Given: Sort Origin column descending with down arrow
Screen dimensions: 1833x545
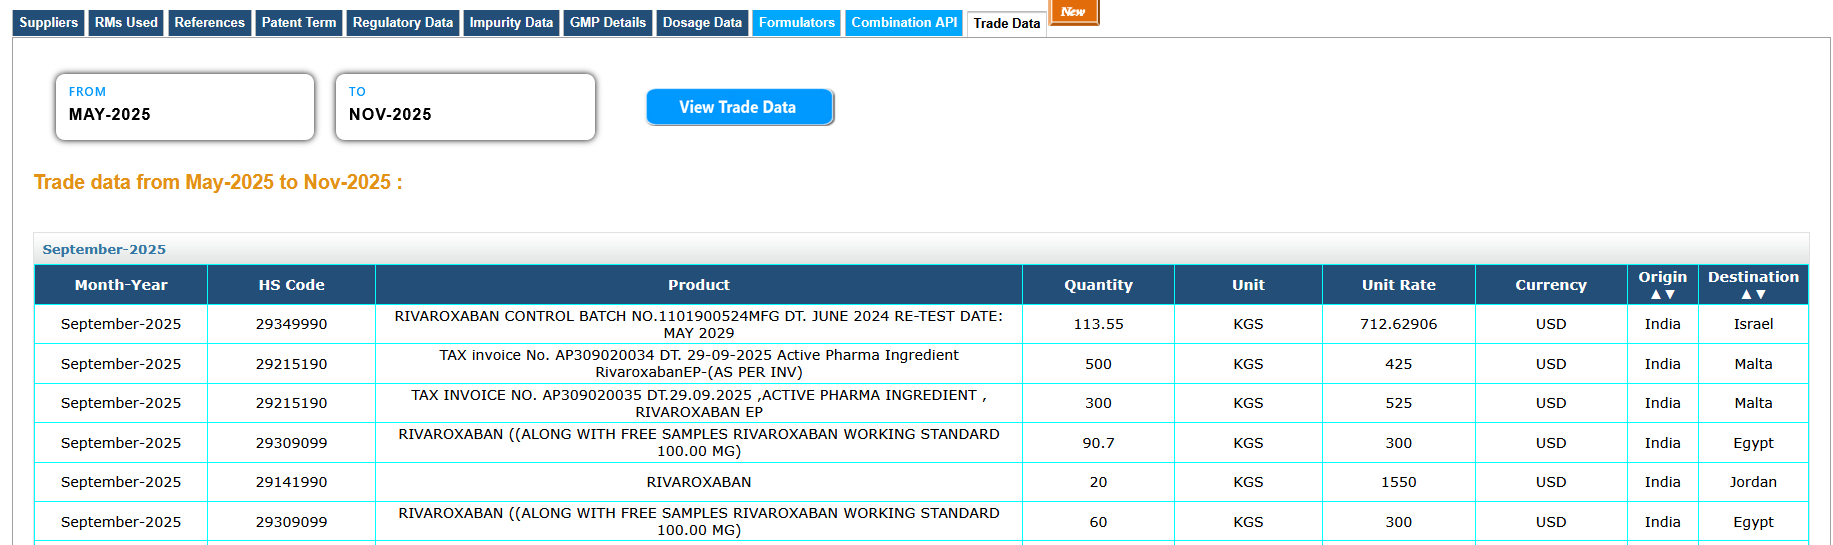Looking at the screenshot, I should (1670, 295).
